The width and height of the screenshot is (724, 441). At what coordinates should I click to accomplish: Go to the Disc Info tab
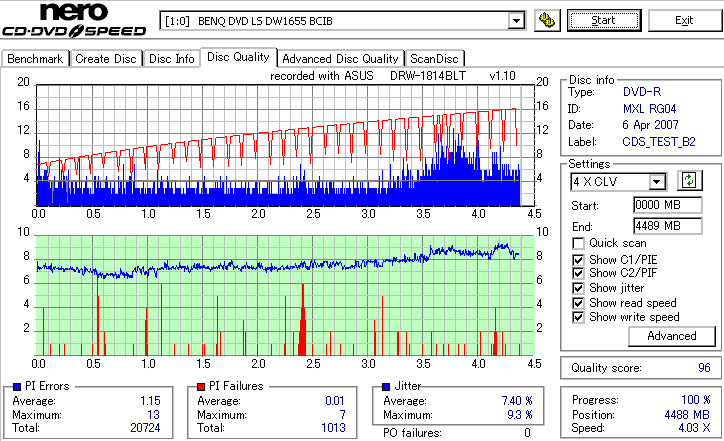tap(171, 59)
